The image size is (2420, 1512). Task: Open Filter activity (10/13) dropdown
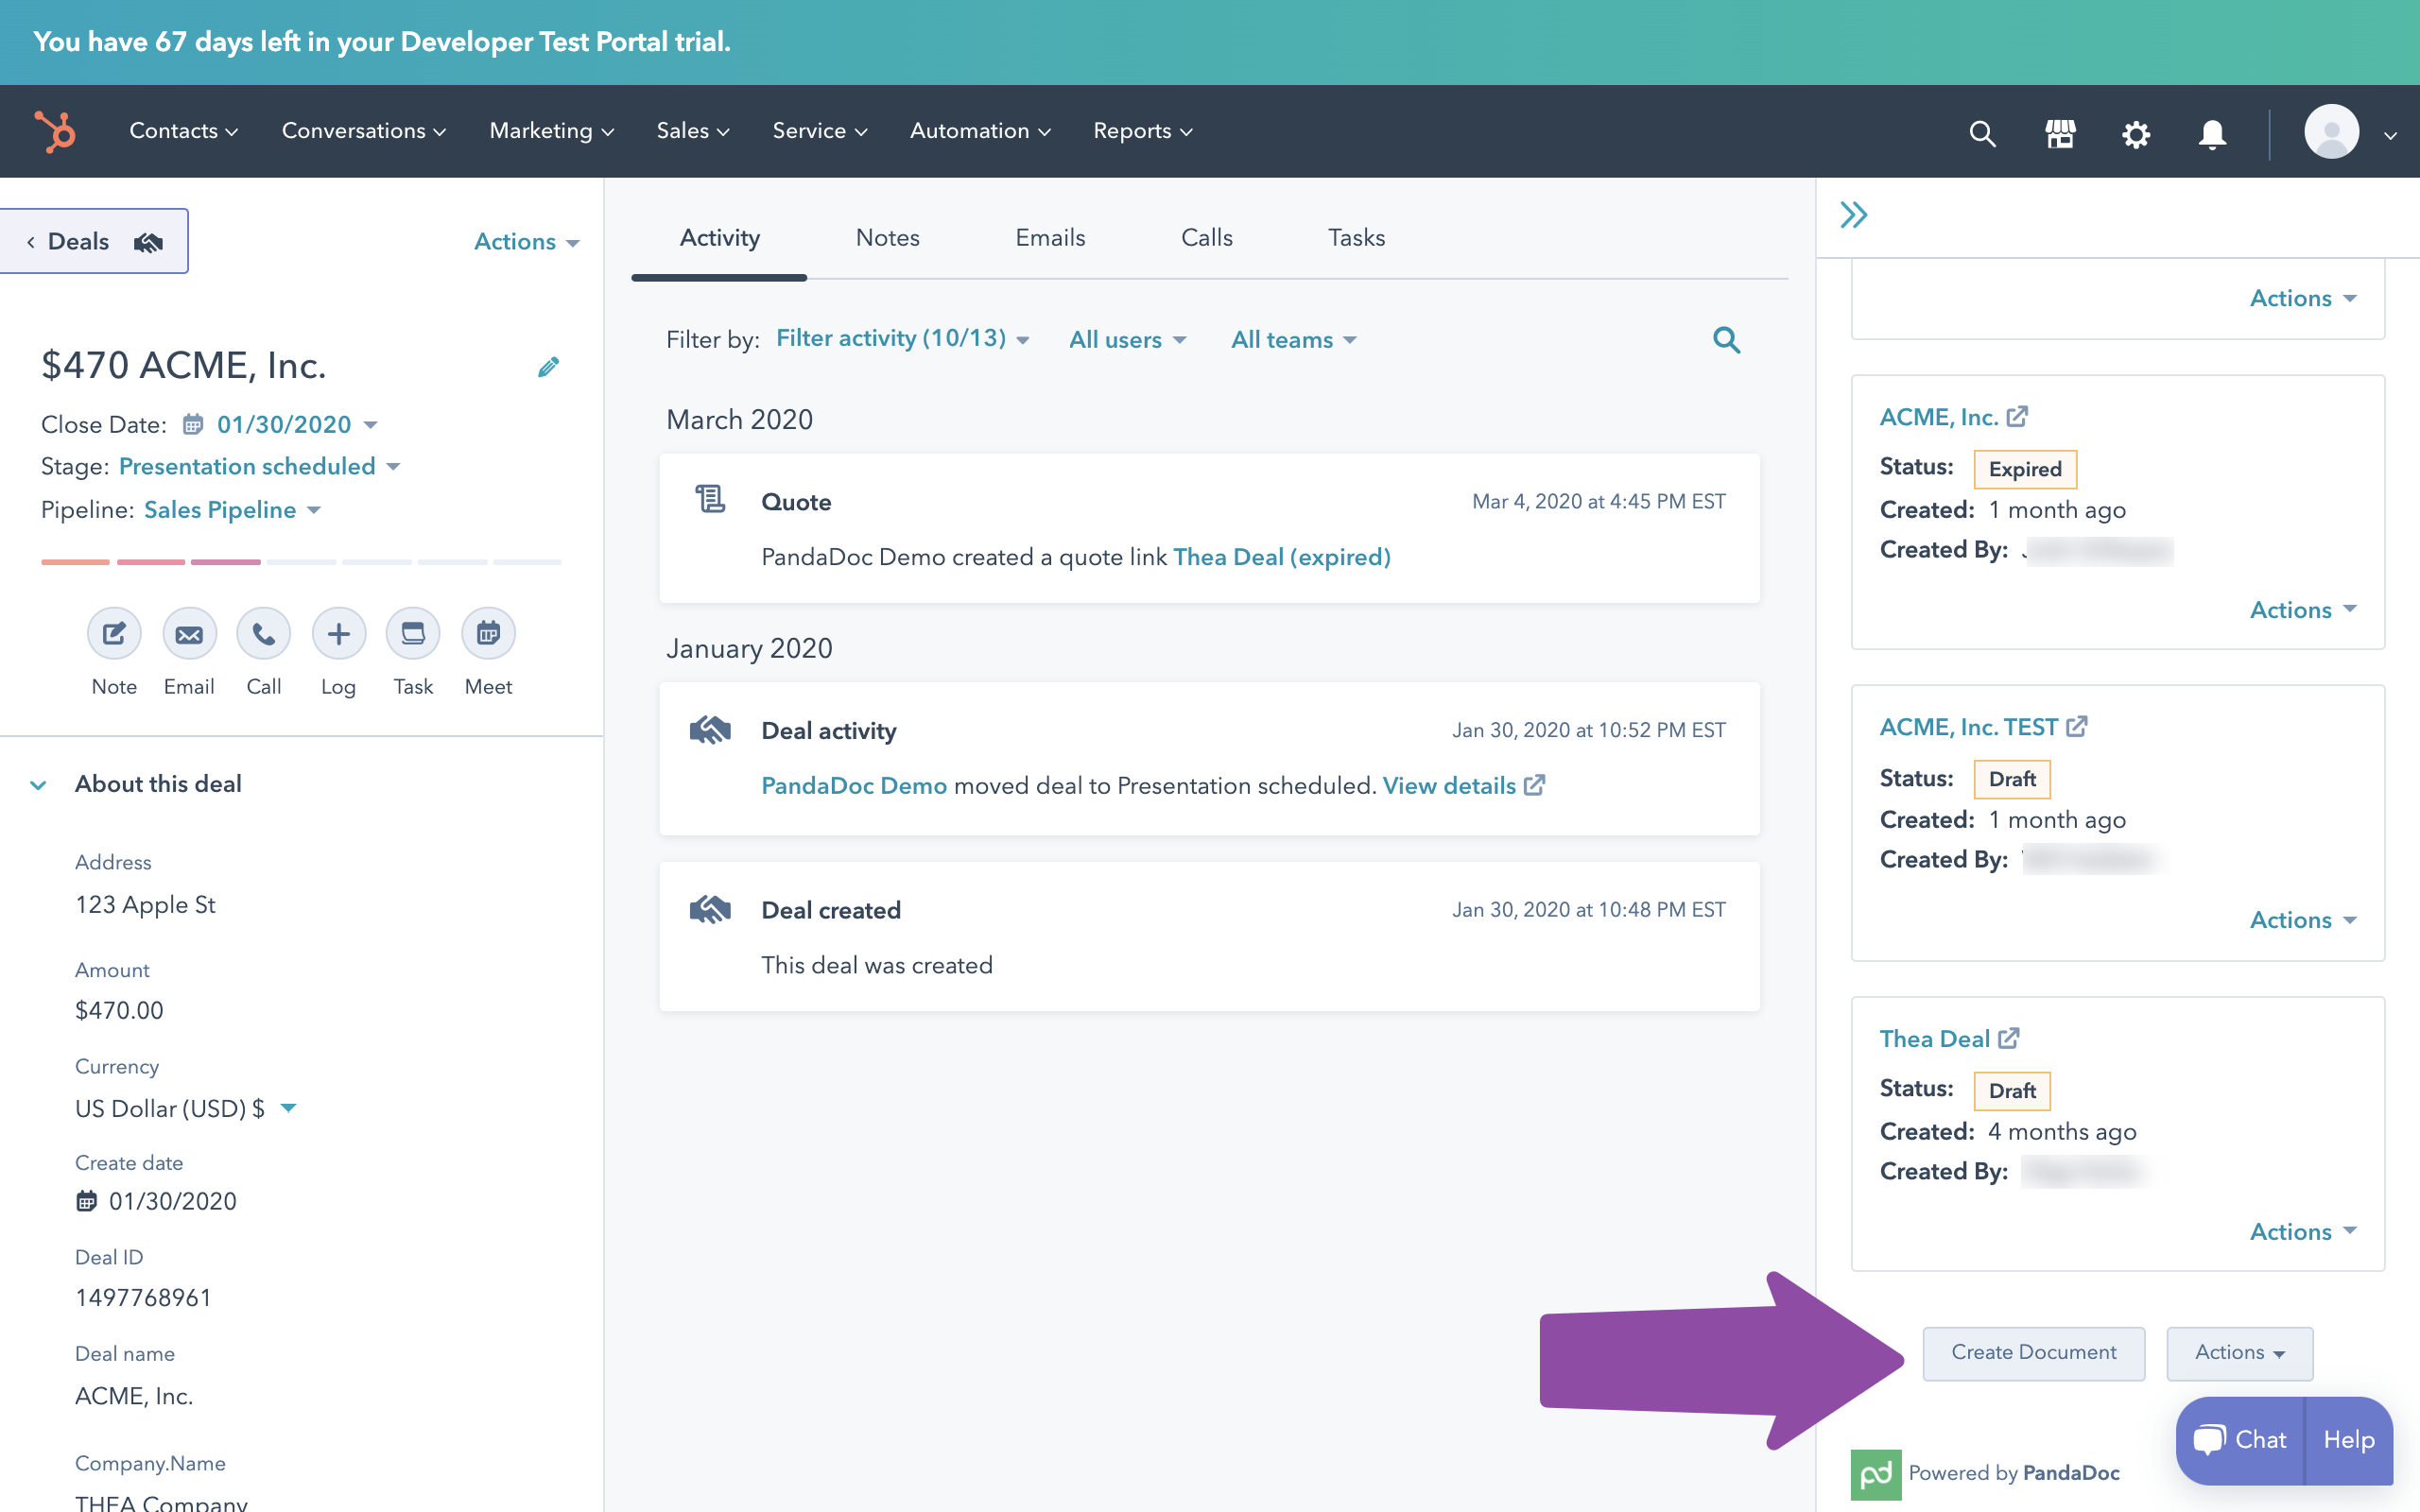[x=902, y=339]
